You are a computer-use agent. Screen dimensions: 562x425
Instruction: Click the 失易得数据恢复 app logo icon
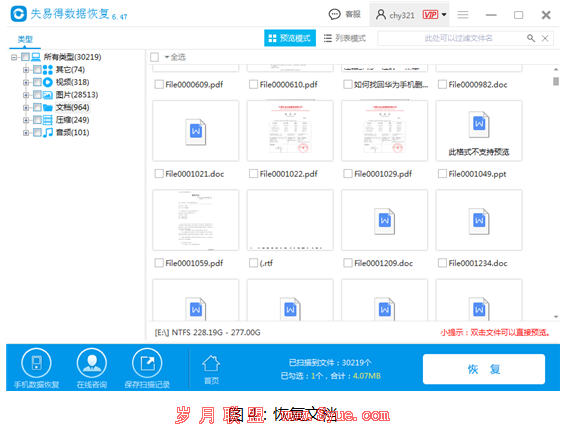[18, 14]
